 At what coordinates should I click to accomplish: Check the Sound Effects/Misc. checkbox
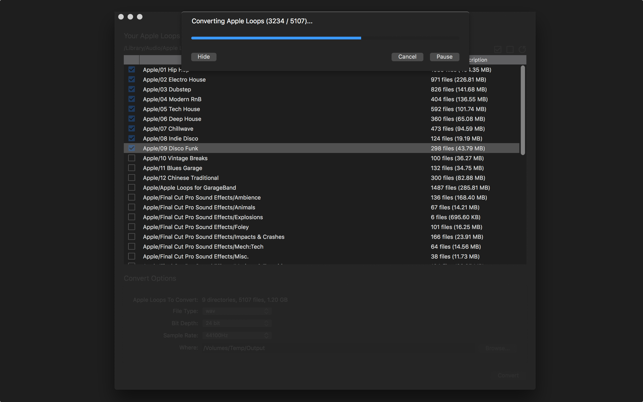[132, 256]
